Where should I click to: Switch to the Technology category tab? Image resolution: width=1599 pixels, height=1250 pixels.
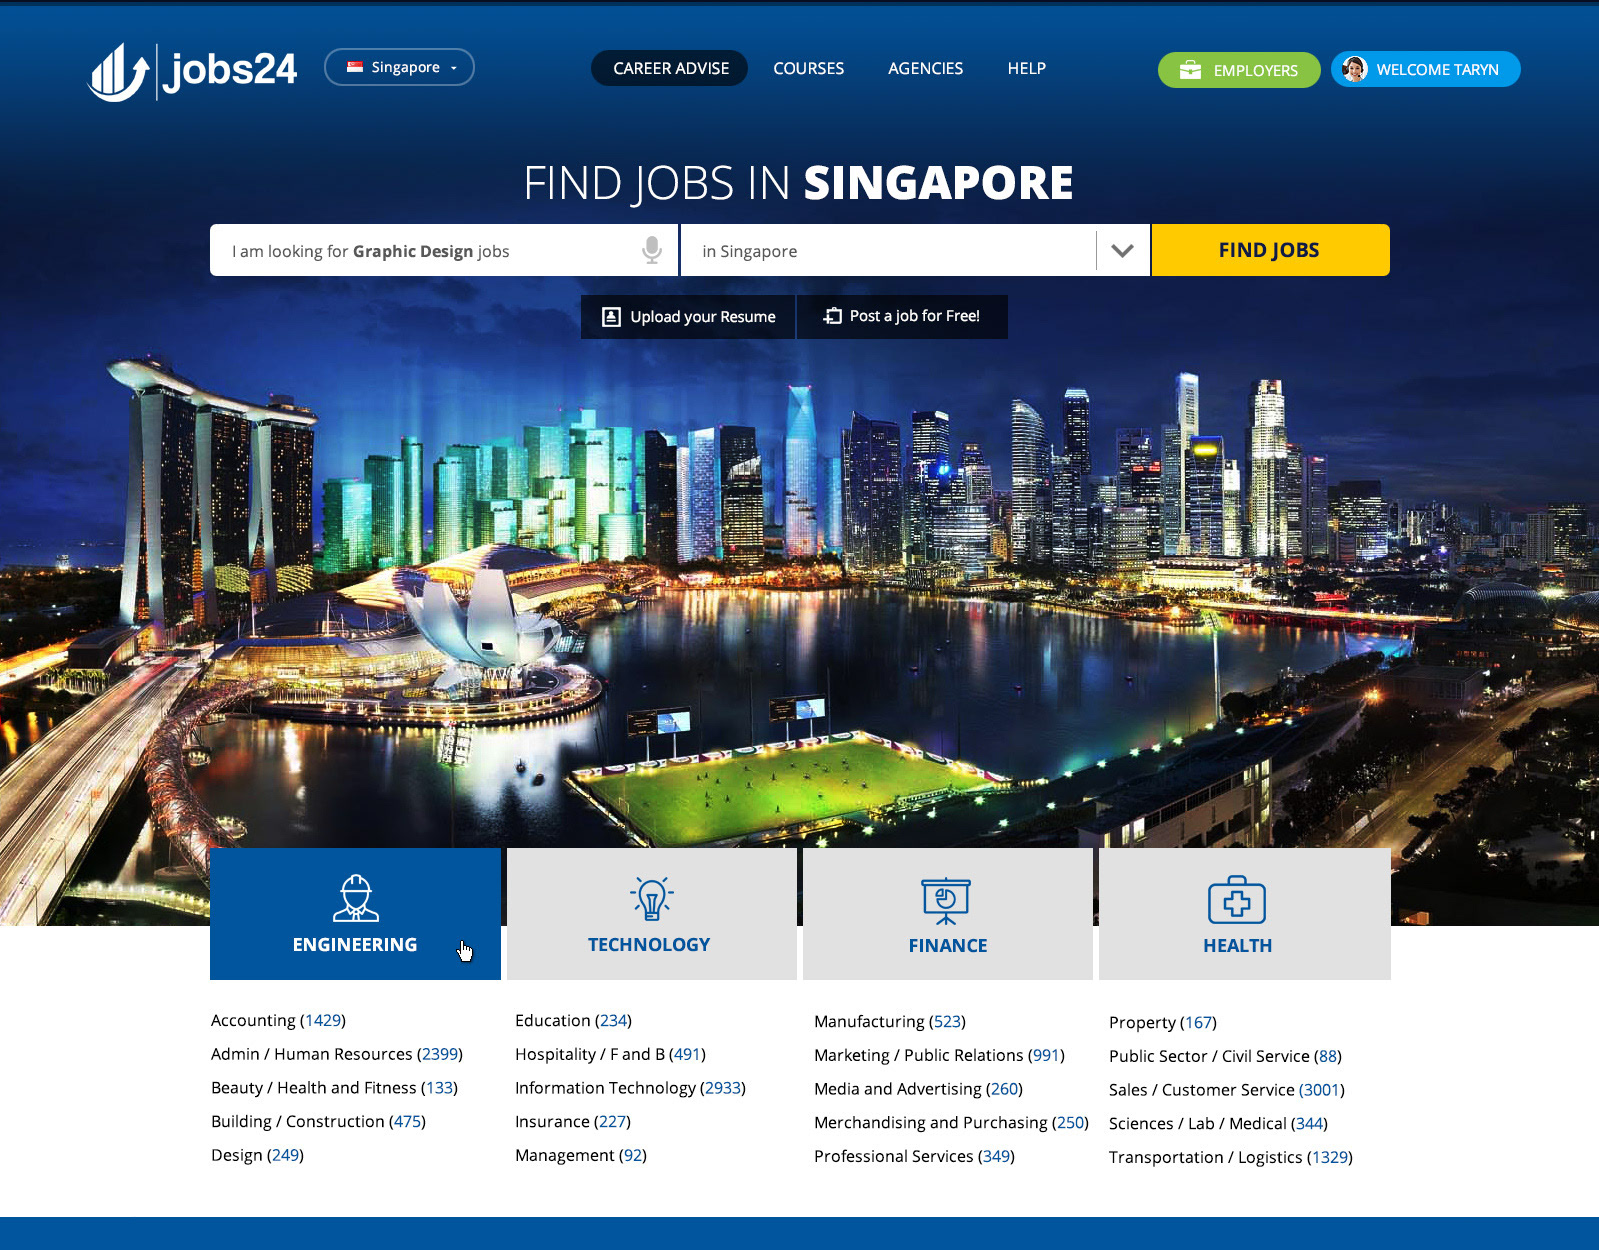[x=651, y=914]
